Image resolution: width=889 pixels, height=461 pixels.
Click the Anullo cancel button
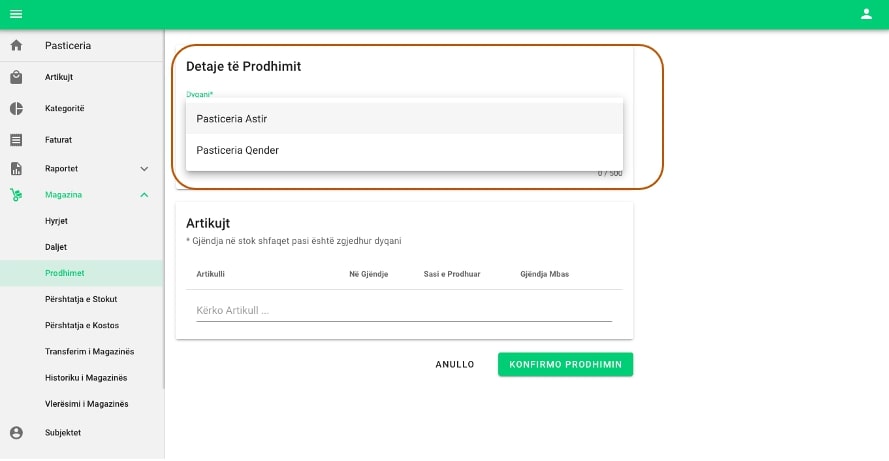[x=455, y=365]
